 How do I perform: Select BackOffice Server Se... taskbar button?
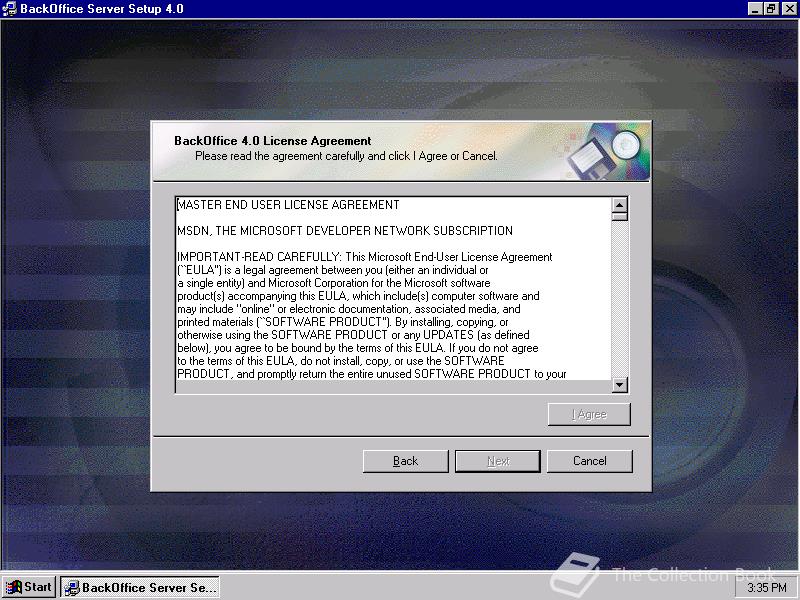coord(140,587)
